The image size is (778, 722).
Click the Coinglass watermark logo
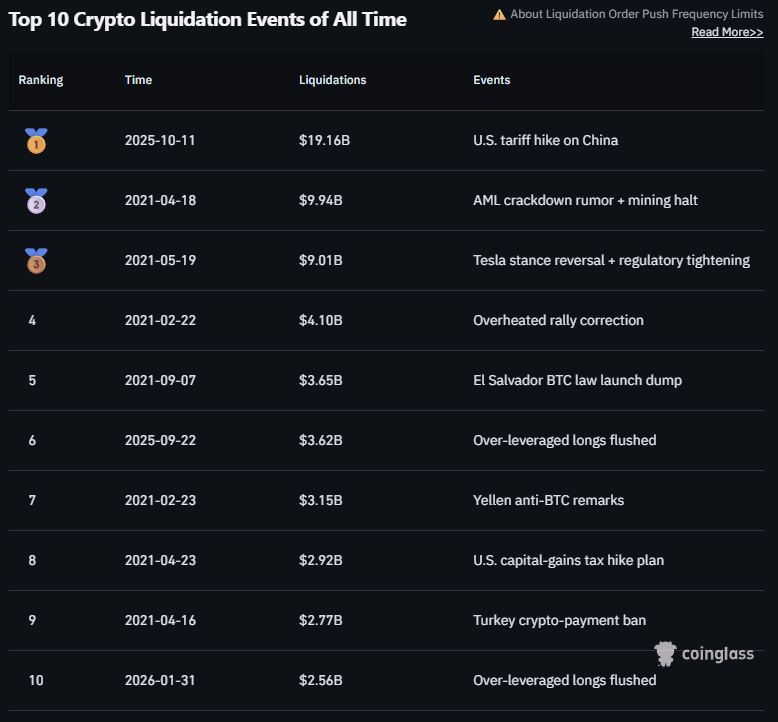coord(704,654)
